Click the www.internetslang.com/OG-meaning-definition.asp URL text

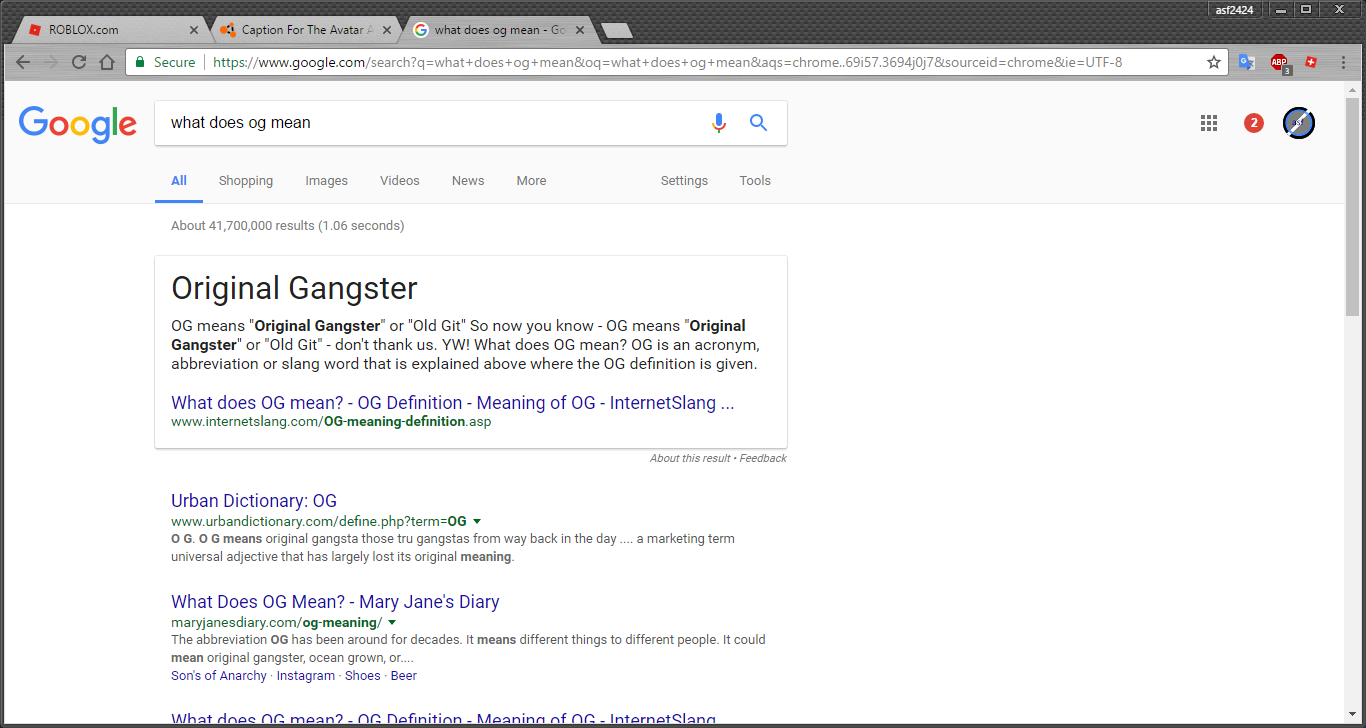pos(331,422)
